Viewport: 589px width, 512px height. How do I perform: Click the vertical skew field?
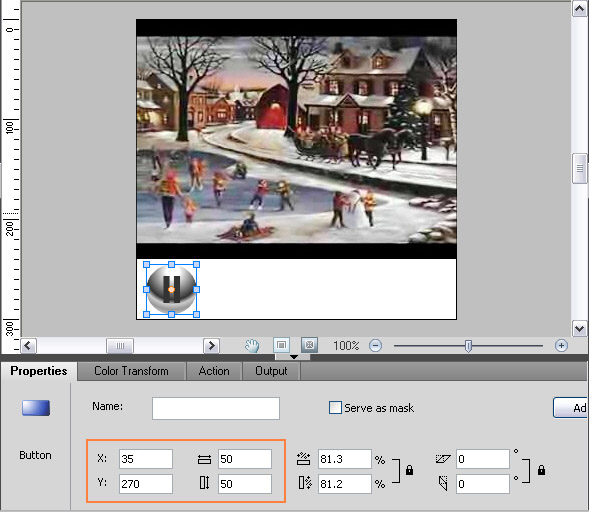(x=483, y=483)
